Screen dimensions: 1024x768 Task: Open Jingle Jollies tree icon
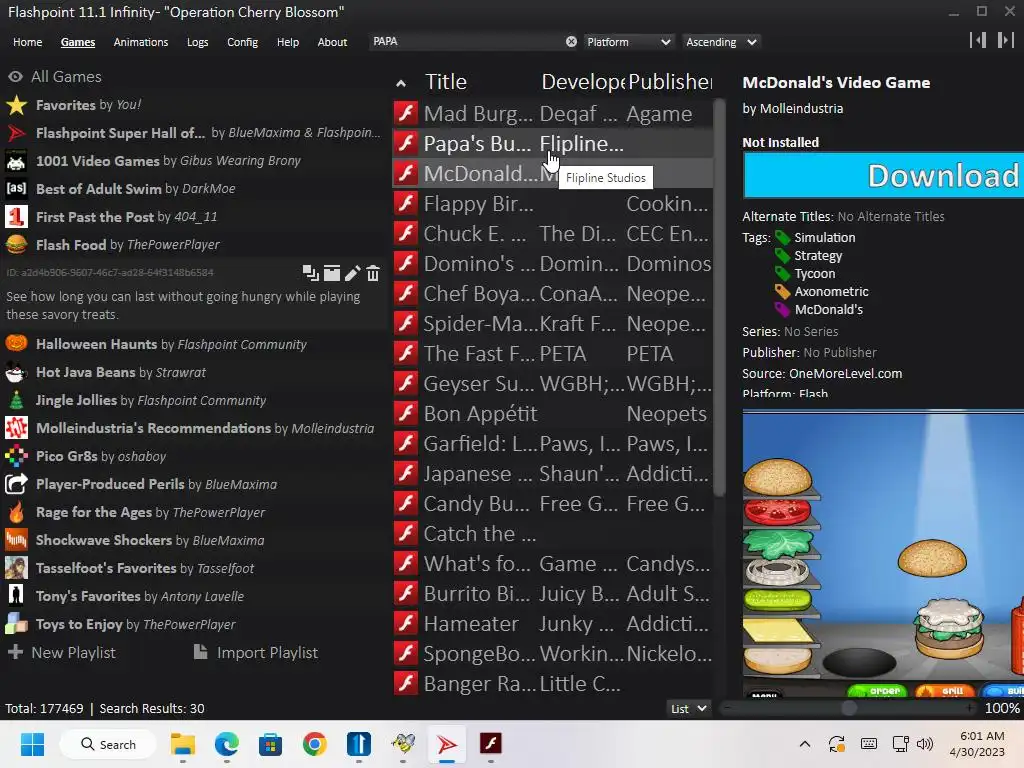click(x=16, y=400)
